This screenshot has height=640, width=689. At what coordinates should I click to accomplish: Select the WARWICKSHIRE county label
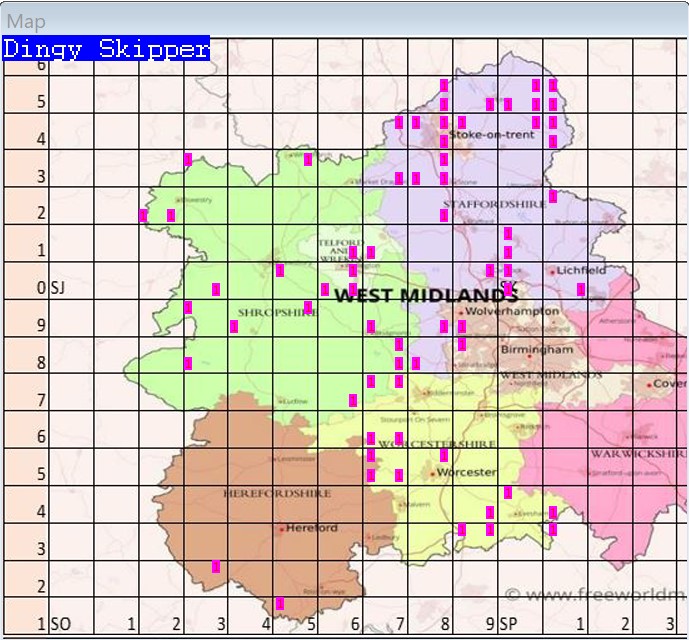[637, 453]
